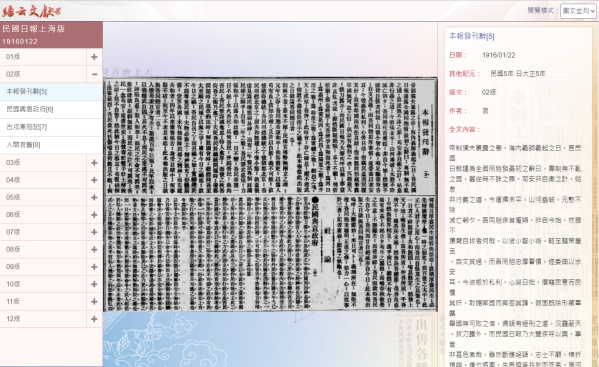599x367 pixels.
Task: Click the 12版 section label
Action: tap(13, 319)
